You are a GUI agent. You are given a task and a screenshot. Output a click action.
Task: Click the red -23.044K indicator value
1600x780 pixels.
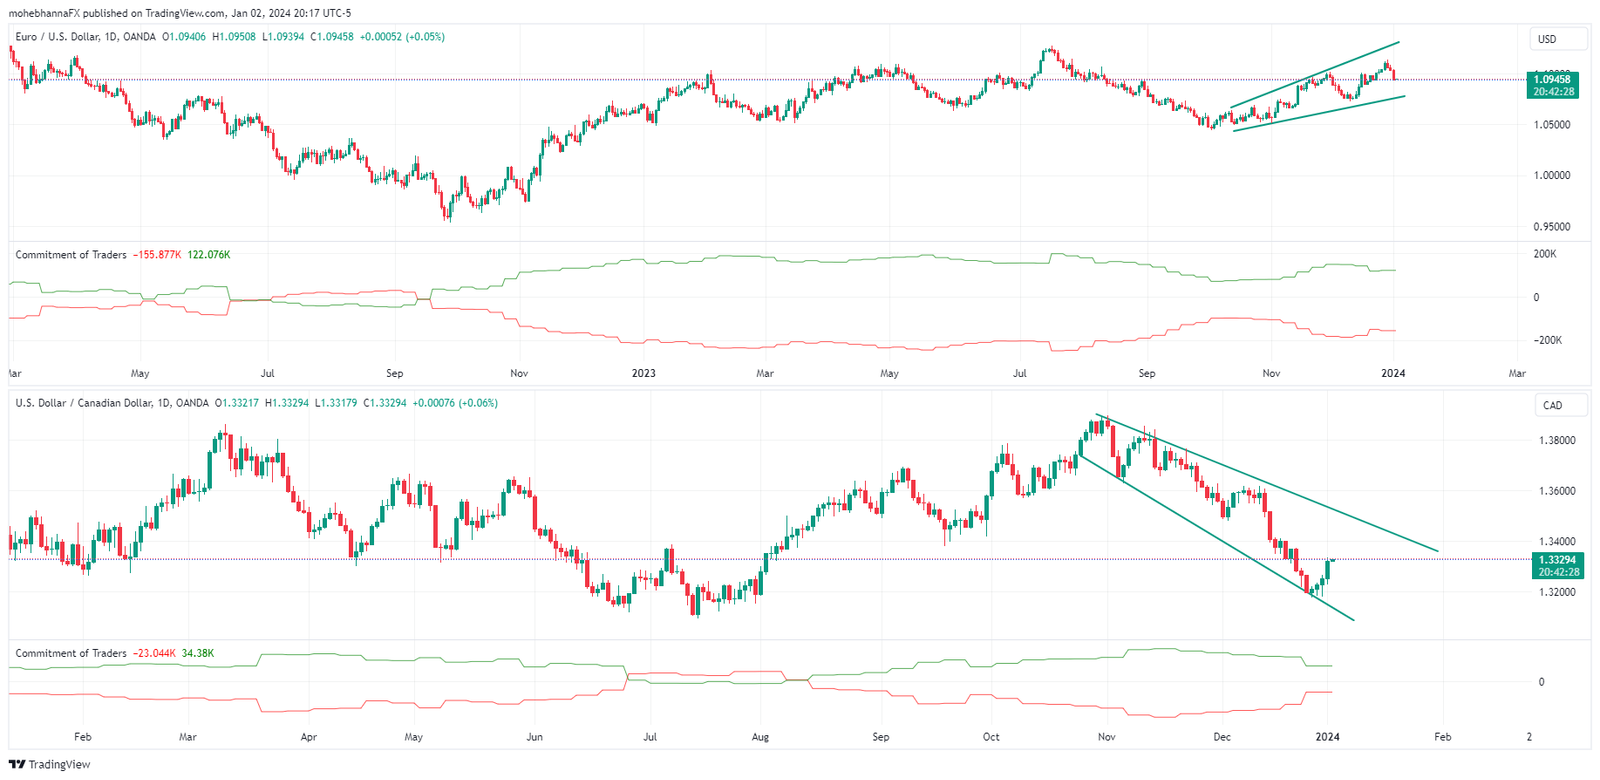[x=154, y=653]
